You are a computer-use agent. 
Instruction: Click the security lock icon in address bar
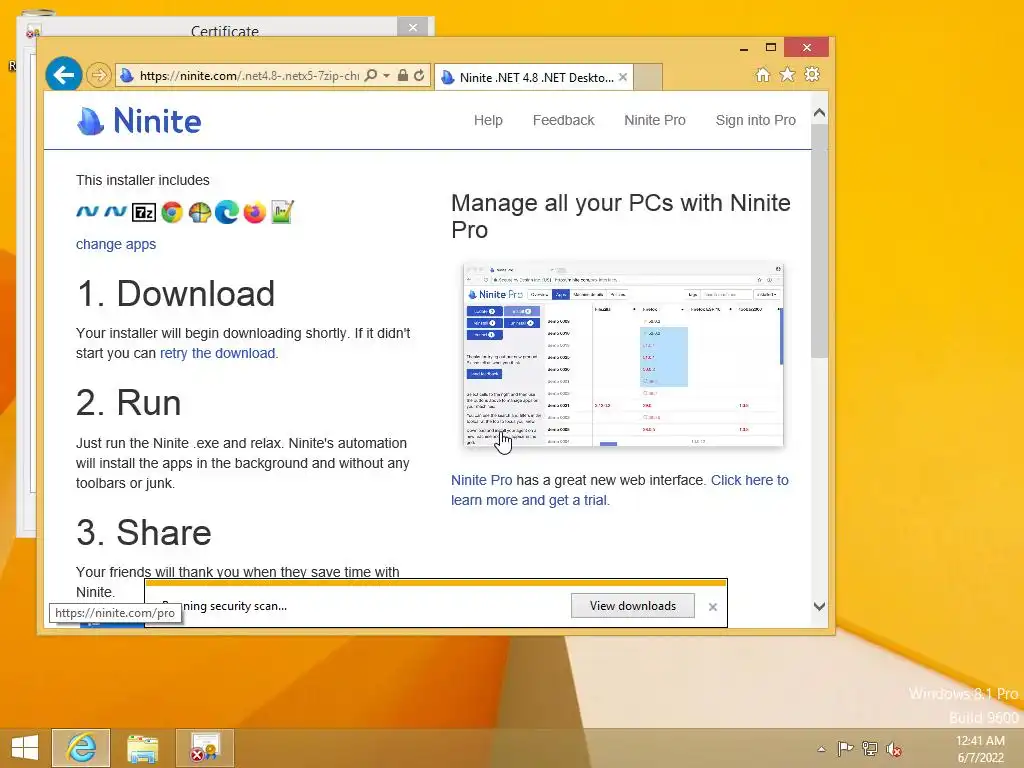coord(403,76)
